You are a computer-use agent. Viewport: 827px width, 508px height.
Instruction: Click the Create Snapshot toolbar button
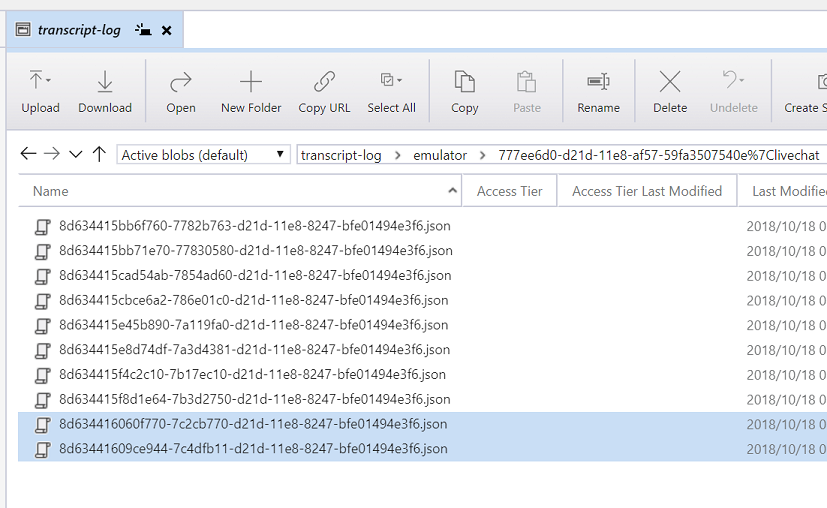(x=805, y=92)
